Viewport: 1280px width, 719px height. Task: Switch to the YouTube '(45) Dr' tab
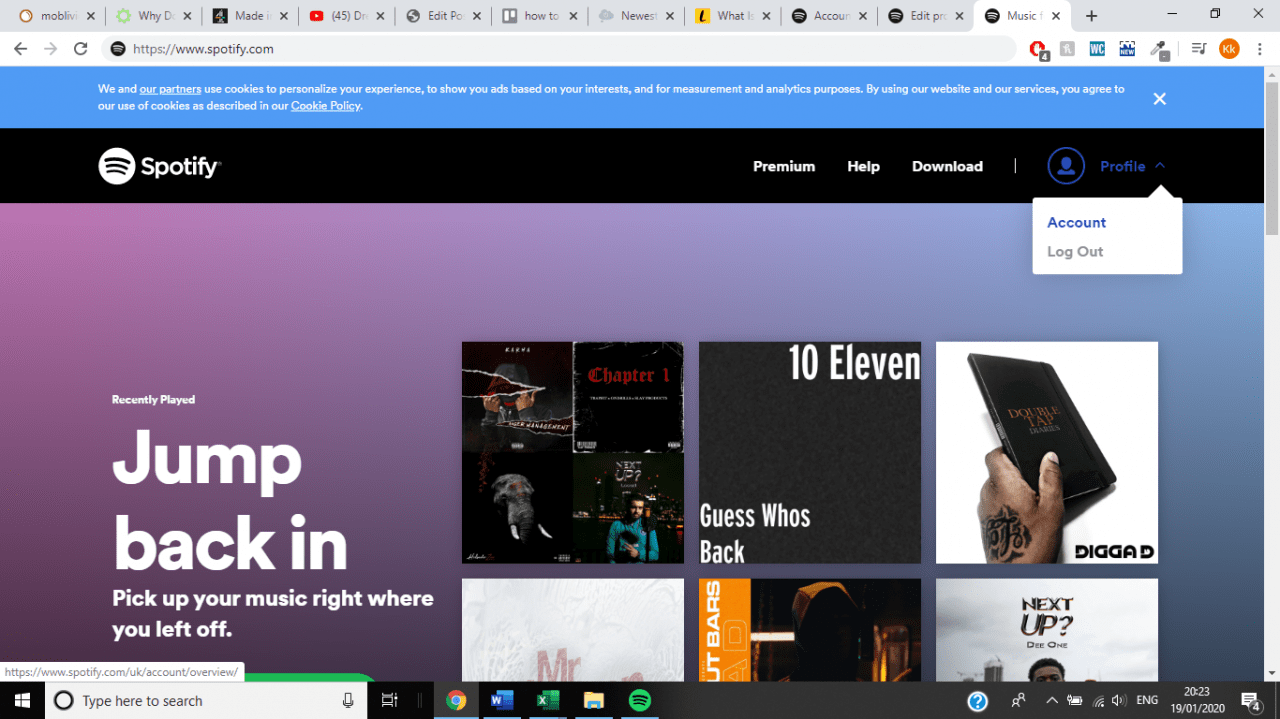[345, 16]
